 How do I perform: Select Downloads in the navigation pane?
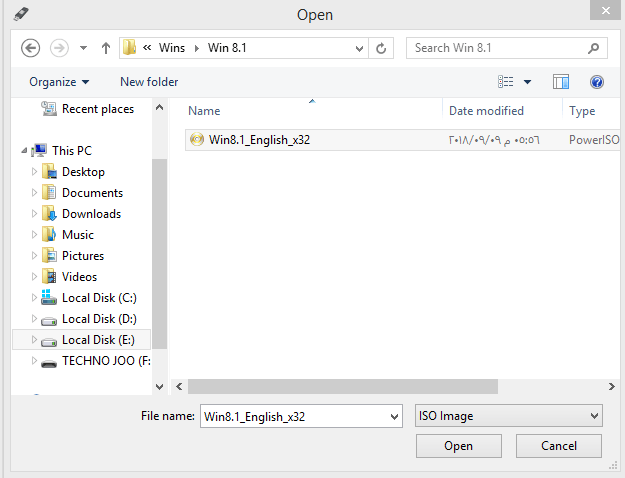pyautogui.click(x=91, y=214)
